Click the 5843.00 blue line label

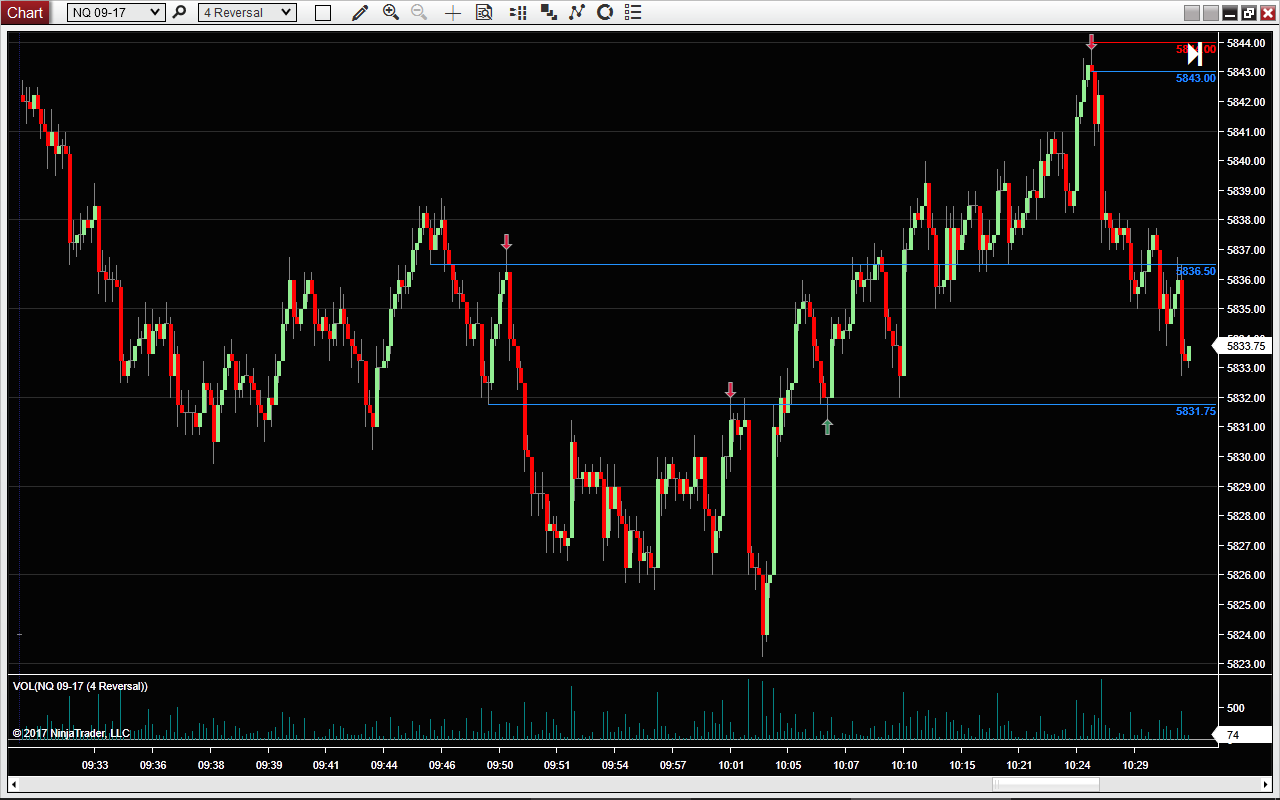click(1196, 78)
